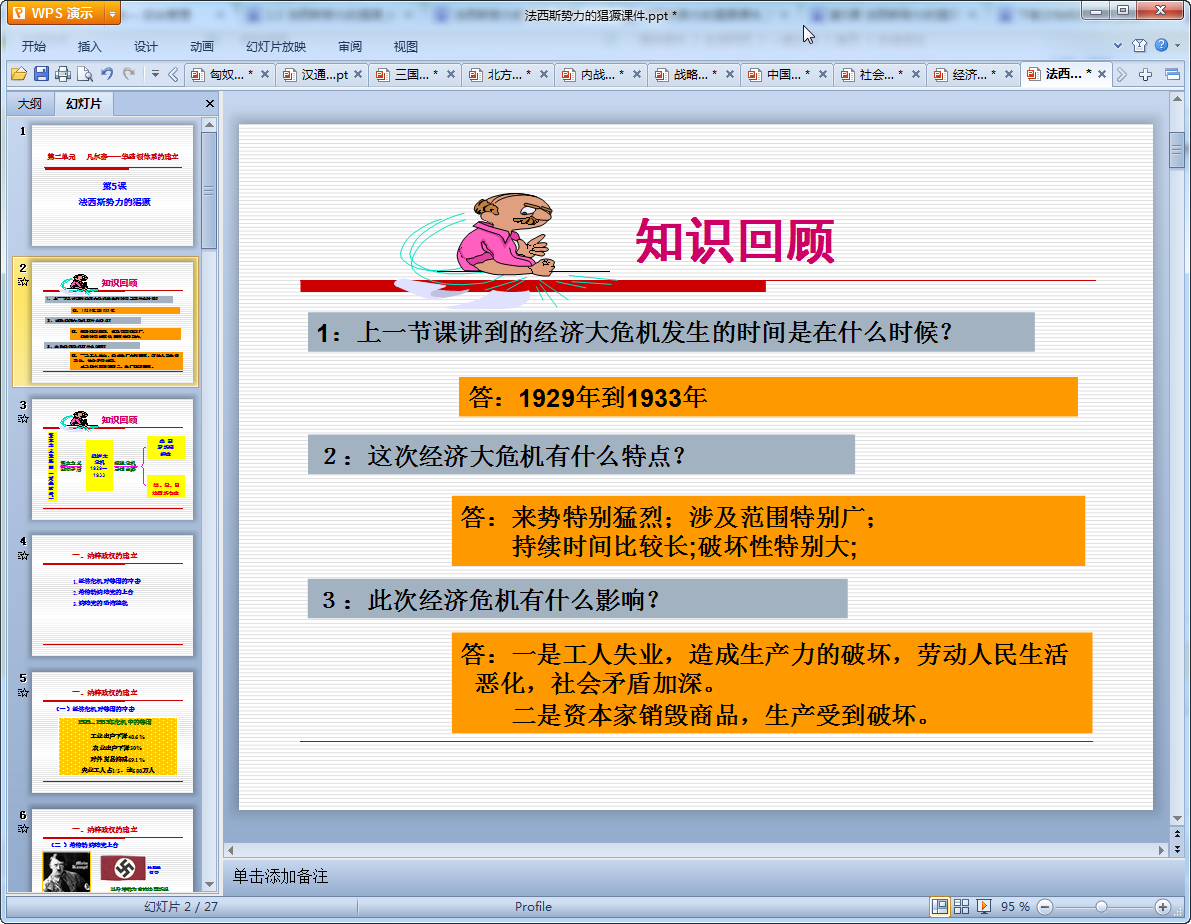Open the 审阅 menu tab
Screen dimensions: 1191x924
click(x=350, y=46)
